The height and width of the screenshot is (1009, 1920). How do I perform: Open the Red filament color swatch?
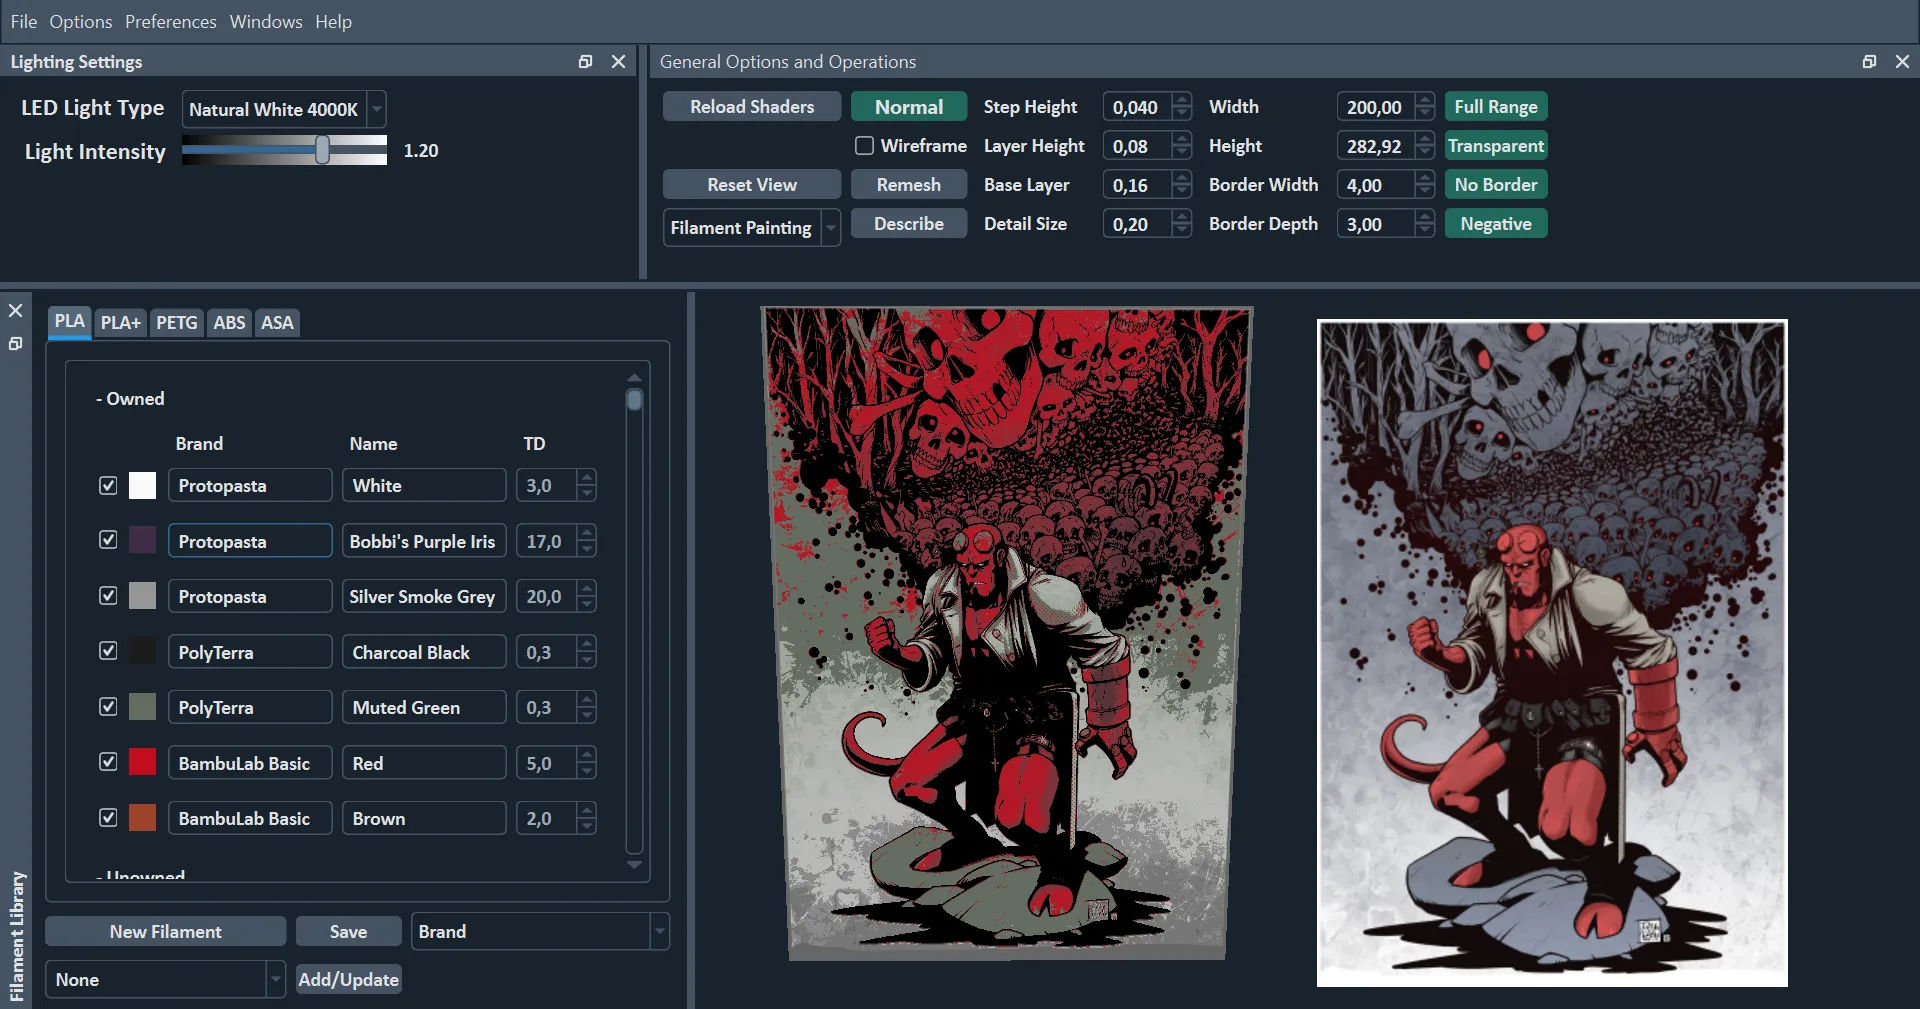143,762
